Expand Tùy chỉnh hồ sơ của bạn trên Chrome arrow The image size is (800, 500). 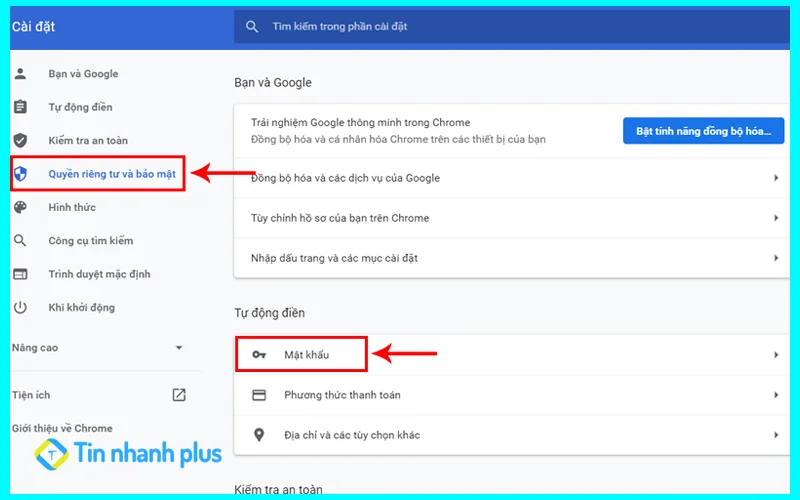tap(776, 218)
